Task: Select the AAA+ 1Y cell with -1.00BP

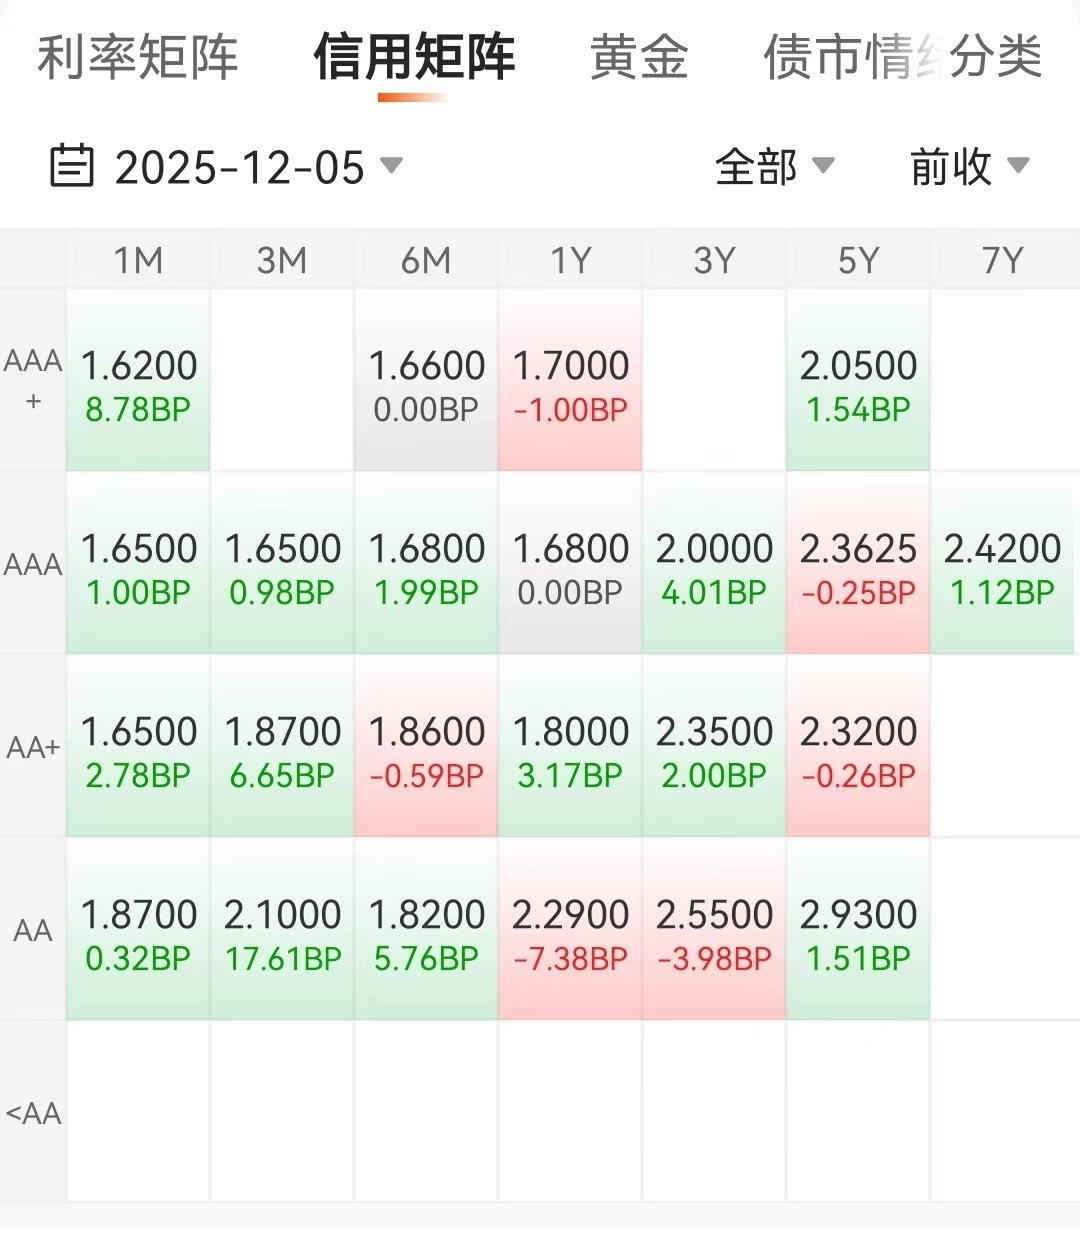Action: point(570,382)
